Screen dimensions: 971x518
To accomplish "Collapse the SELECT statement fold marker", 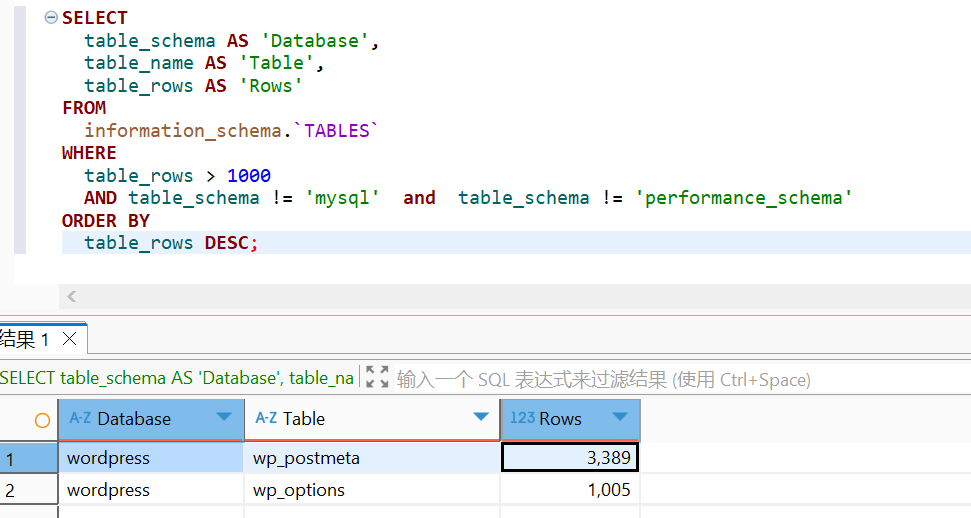I will point(51,18).
